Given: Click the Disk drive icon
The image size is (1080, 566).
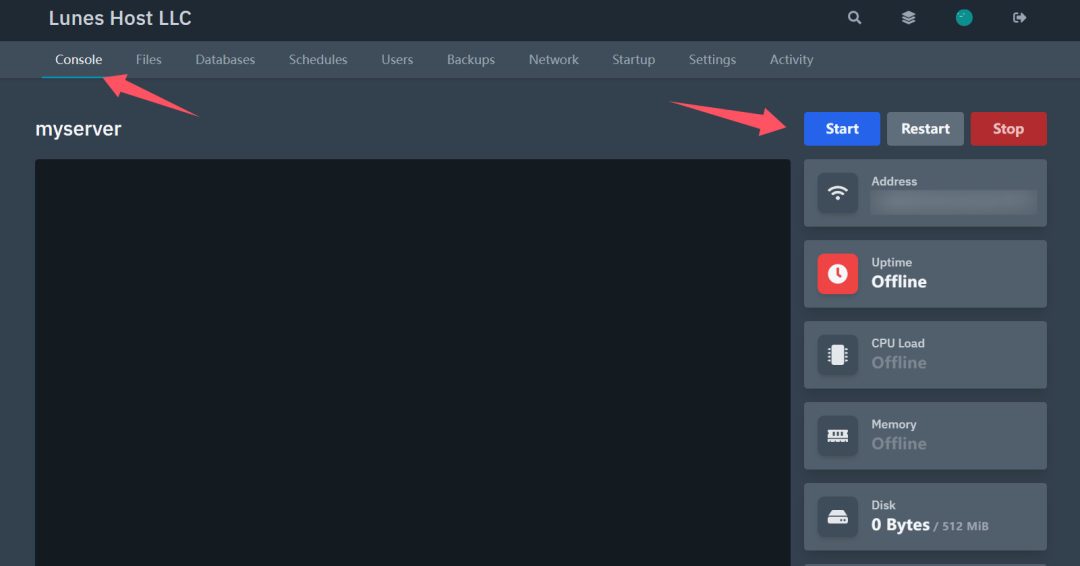Looking at the screenshot, I should tap(838, 517).
